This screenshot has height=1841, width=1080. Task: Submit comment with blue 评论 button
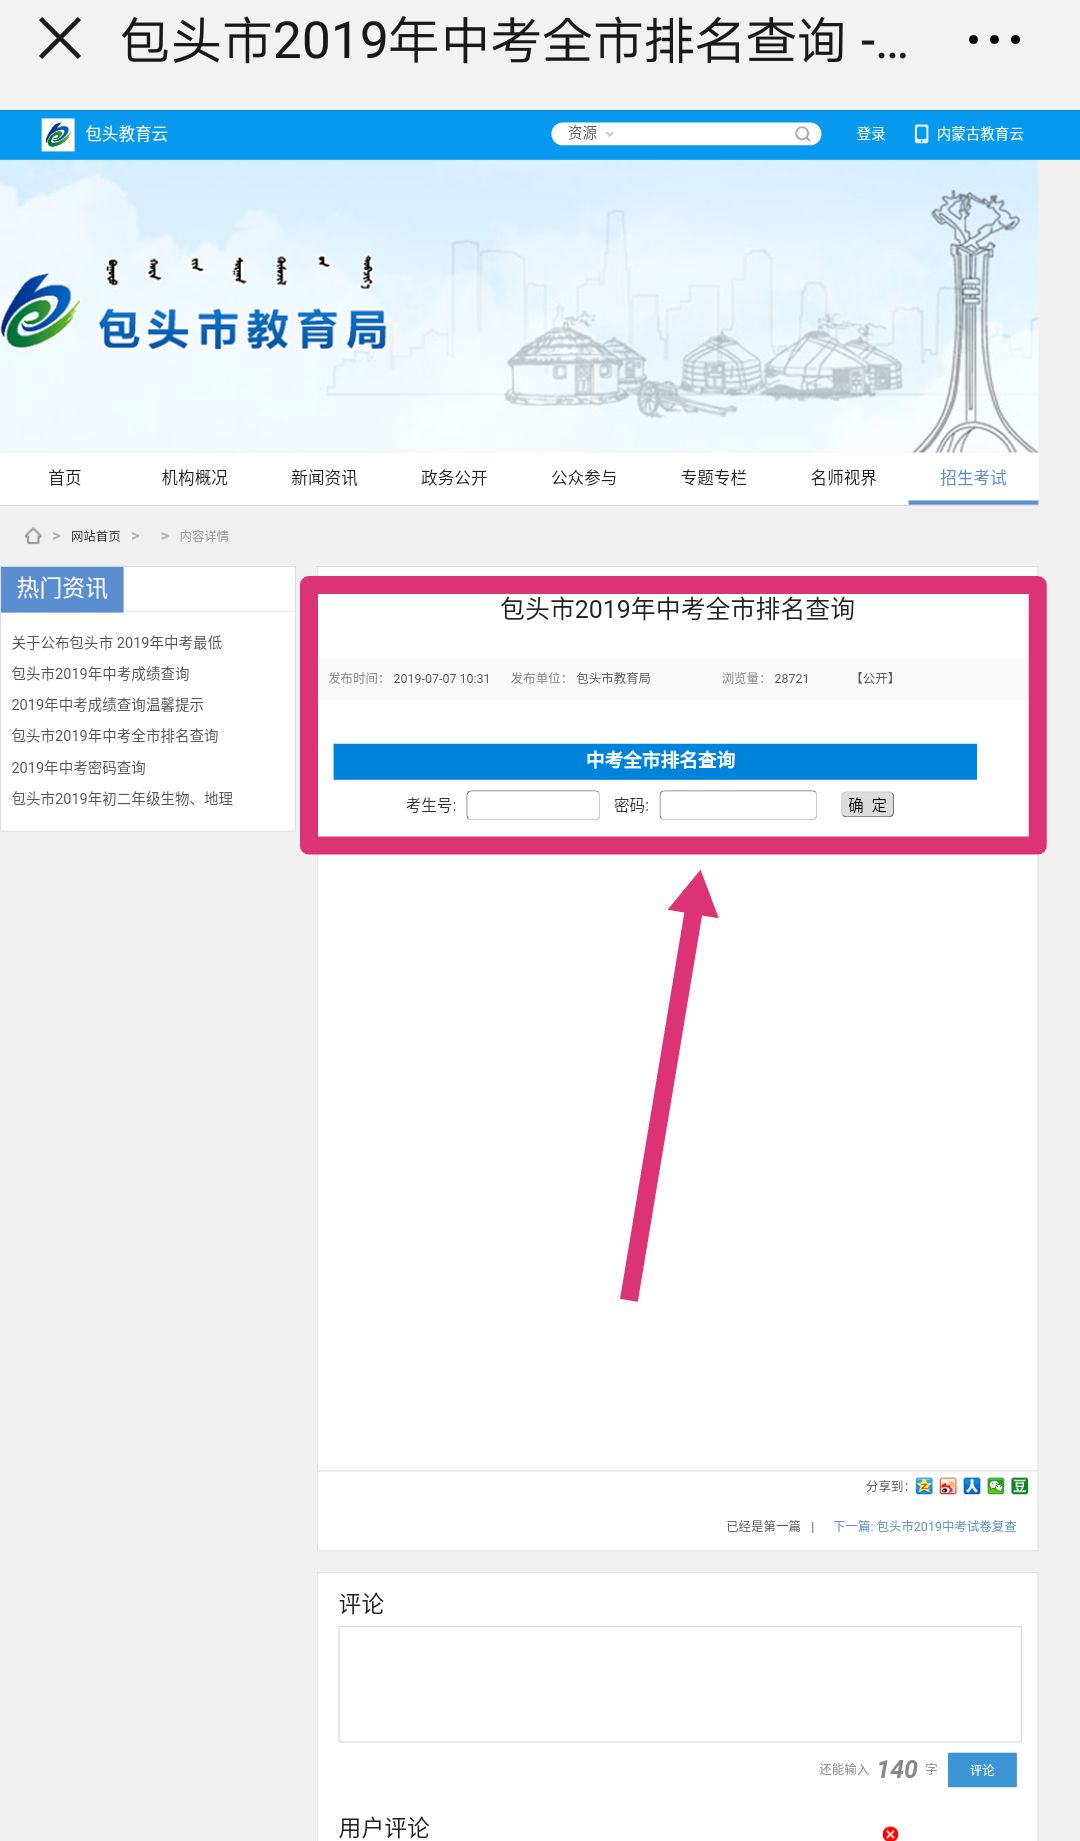(982, 1770)
